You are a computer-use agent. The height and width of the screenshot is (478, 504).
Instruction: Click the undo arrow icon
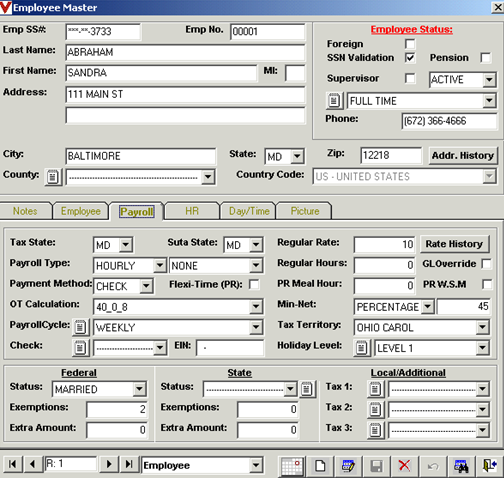click(x=432, y=466)
